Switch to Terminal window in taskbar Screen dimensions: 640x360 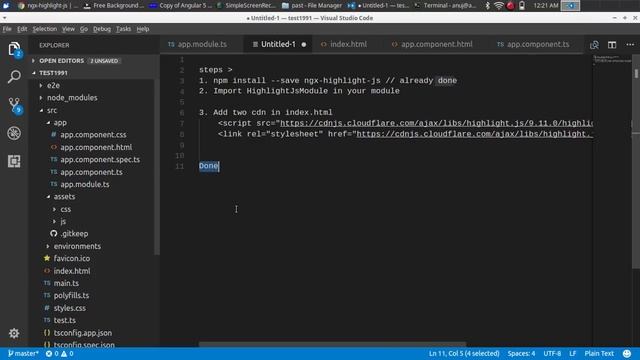tap(445, 6)
